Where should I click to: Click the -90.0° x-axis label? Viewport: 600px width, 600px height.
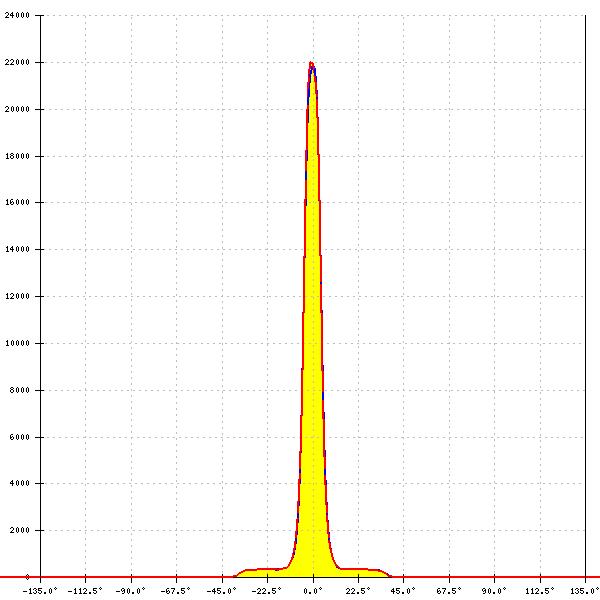[x=131, y=591]
